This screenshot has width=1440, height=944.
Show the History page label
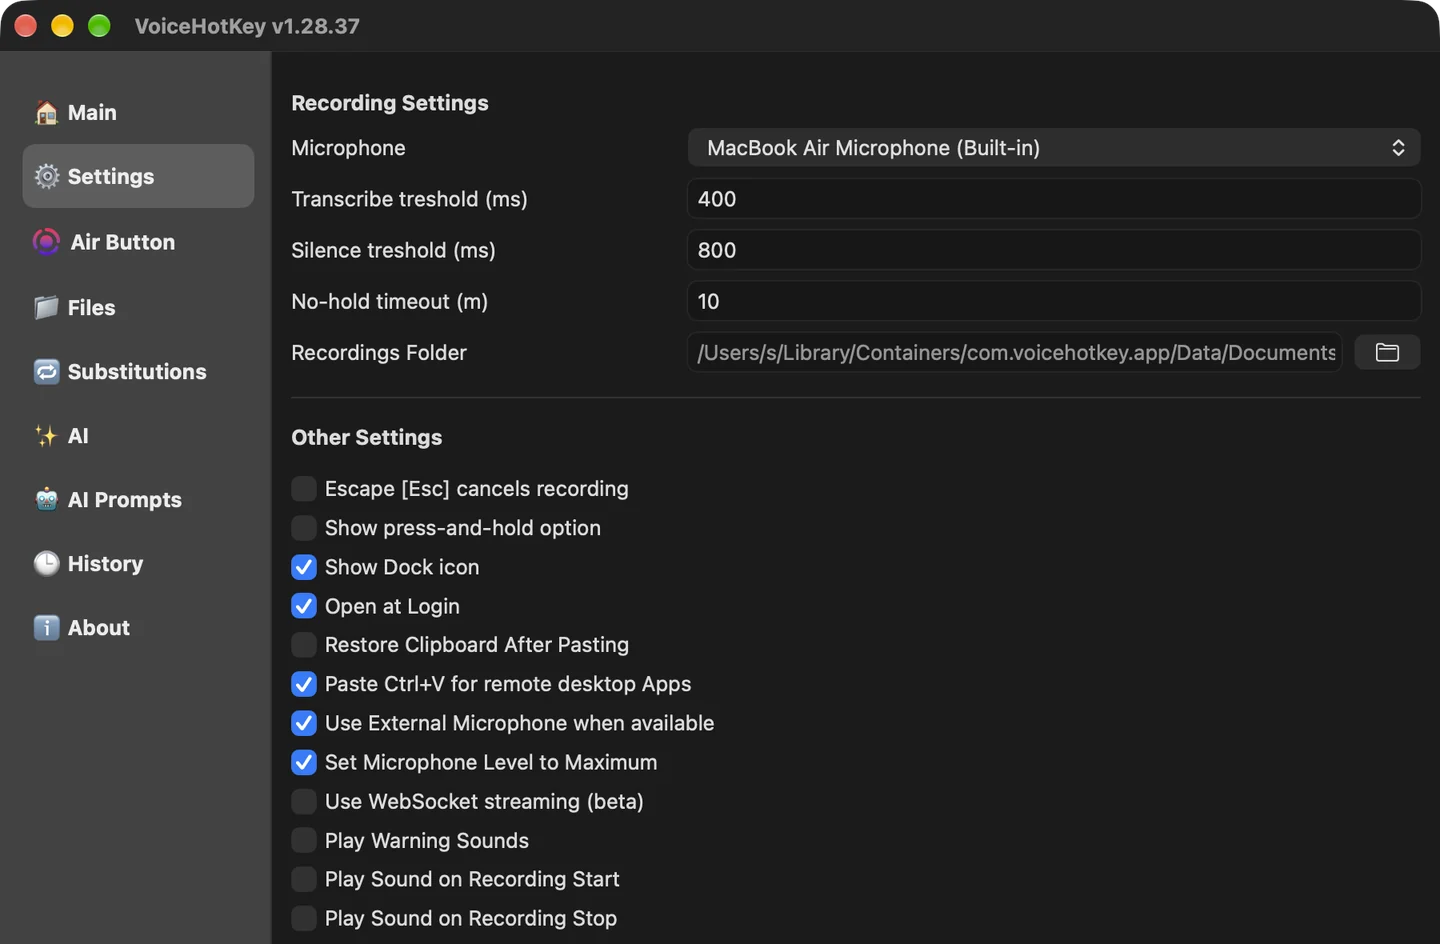pos(105,563)
